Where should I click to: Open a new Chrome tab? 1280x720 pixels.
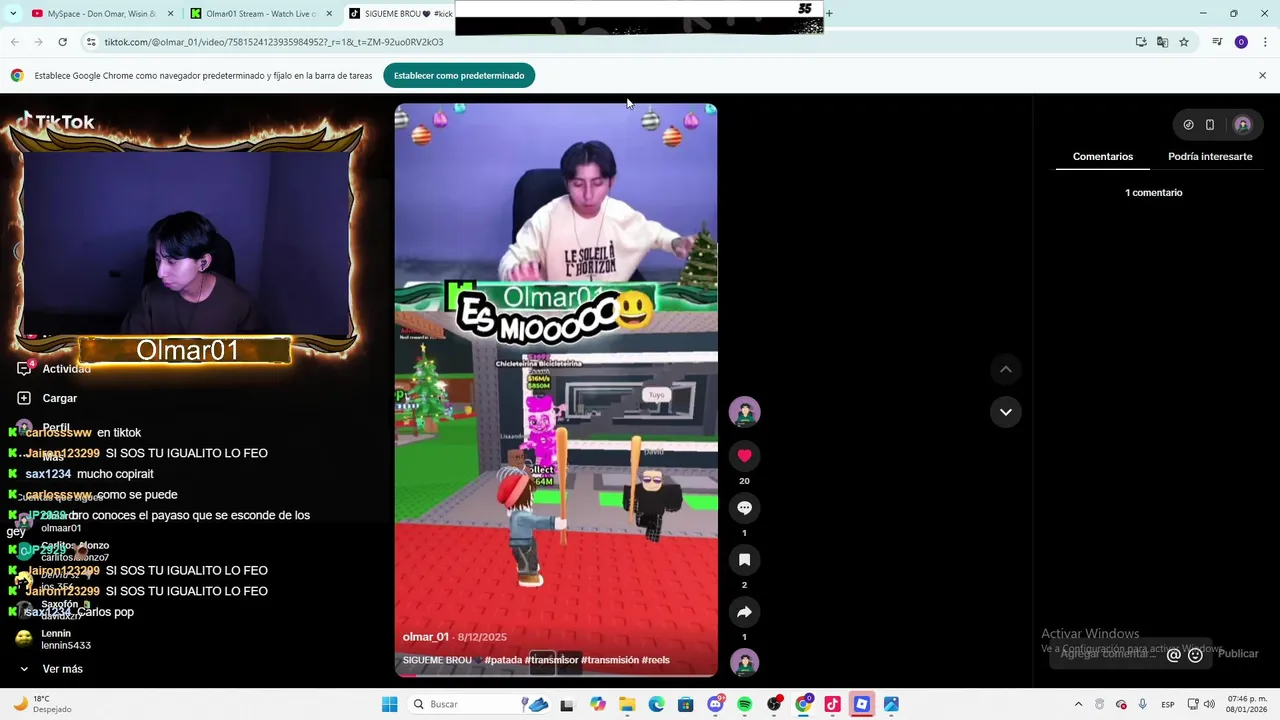click(x=829, y=13)
